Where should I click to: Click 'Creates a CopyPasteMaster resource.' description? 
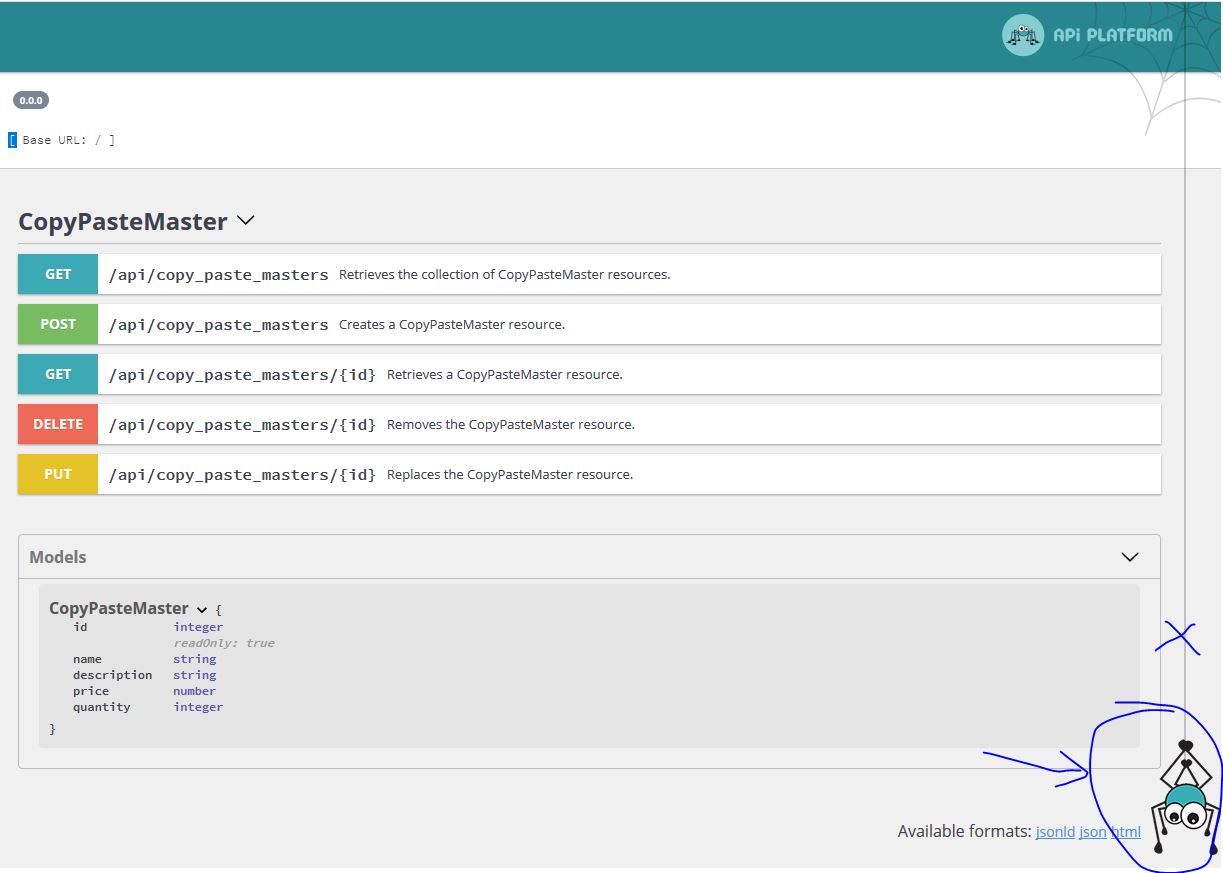point(452,324)
